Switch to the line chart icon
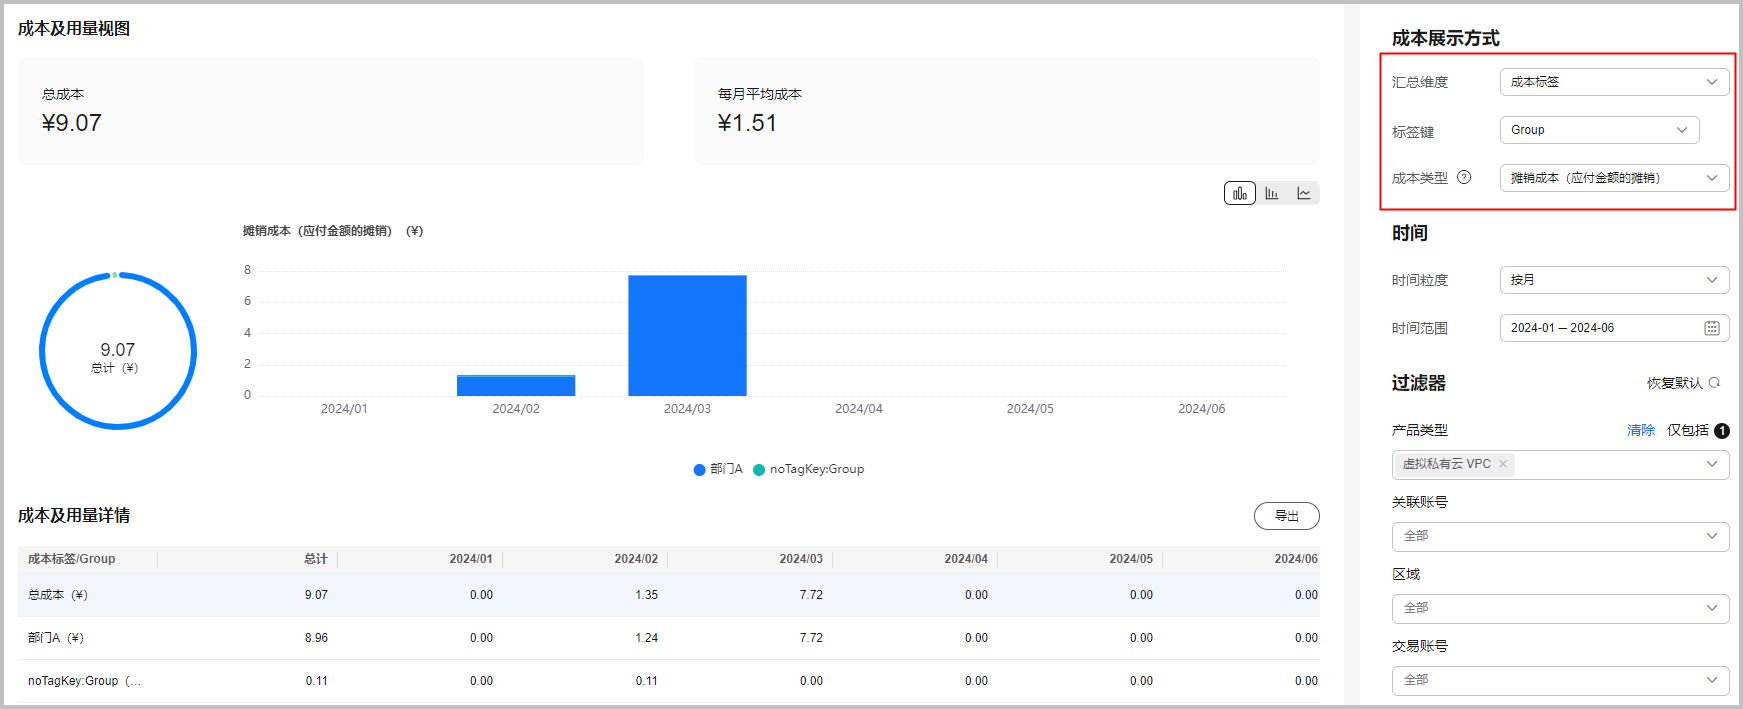1743x709 pixels. [1304, 193]
